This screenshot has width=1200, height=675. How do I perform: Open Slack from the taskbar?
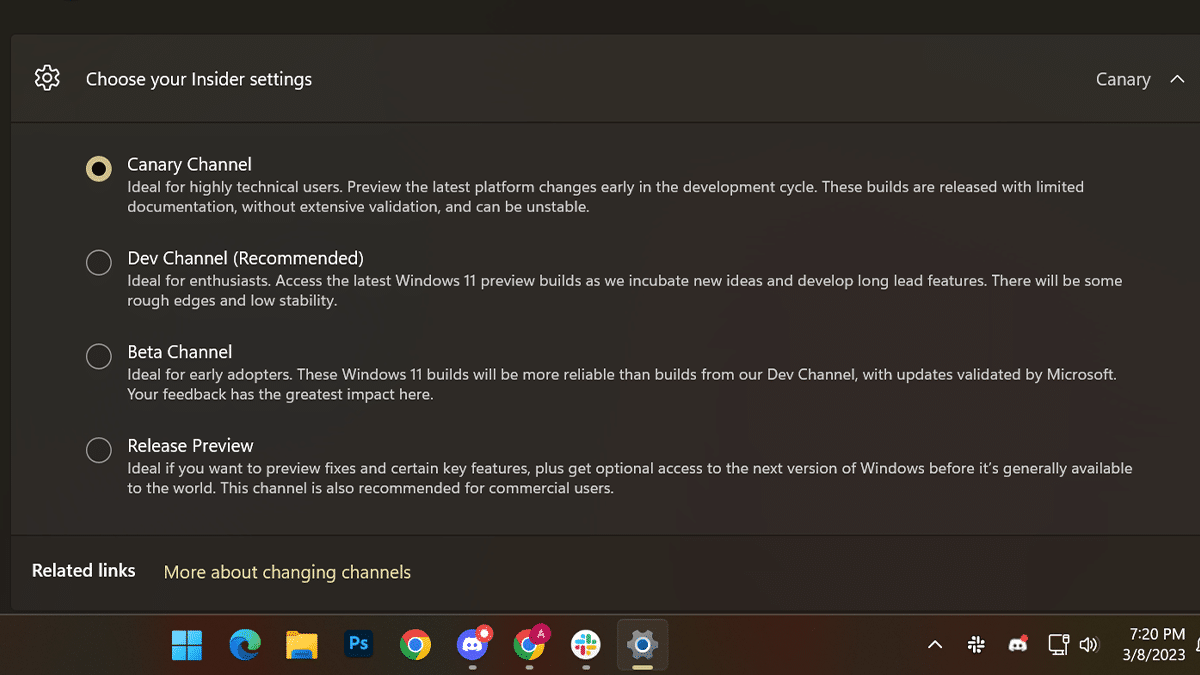coord(586,645)
